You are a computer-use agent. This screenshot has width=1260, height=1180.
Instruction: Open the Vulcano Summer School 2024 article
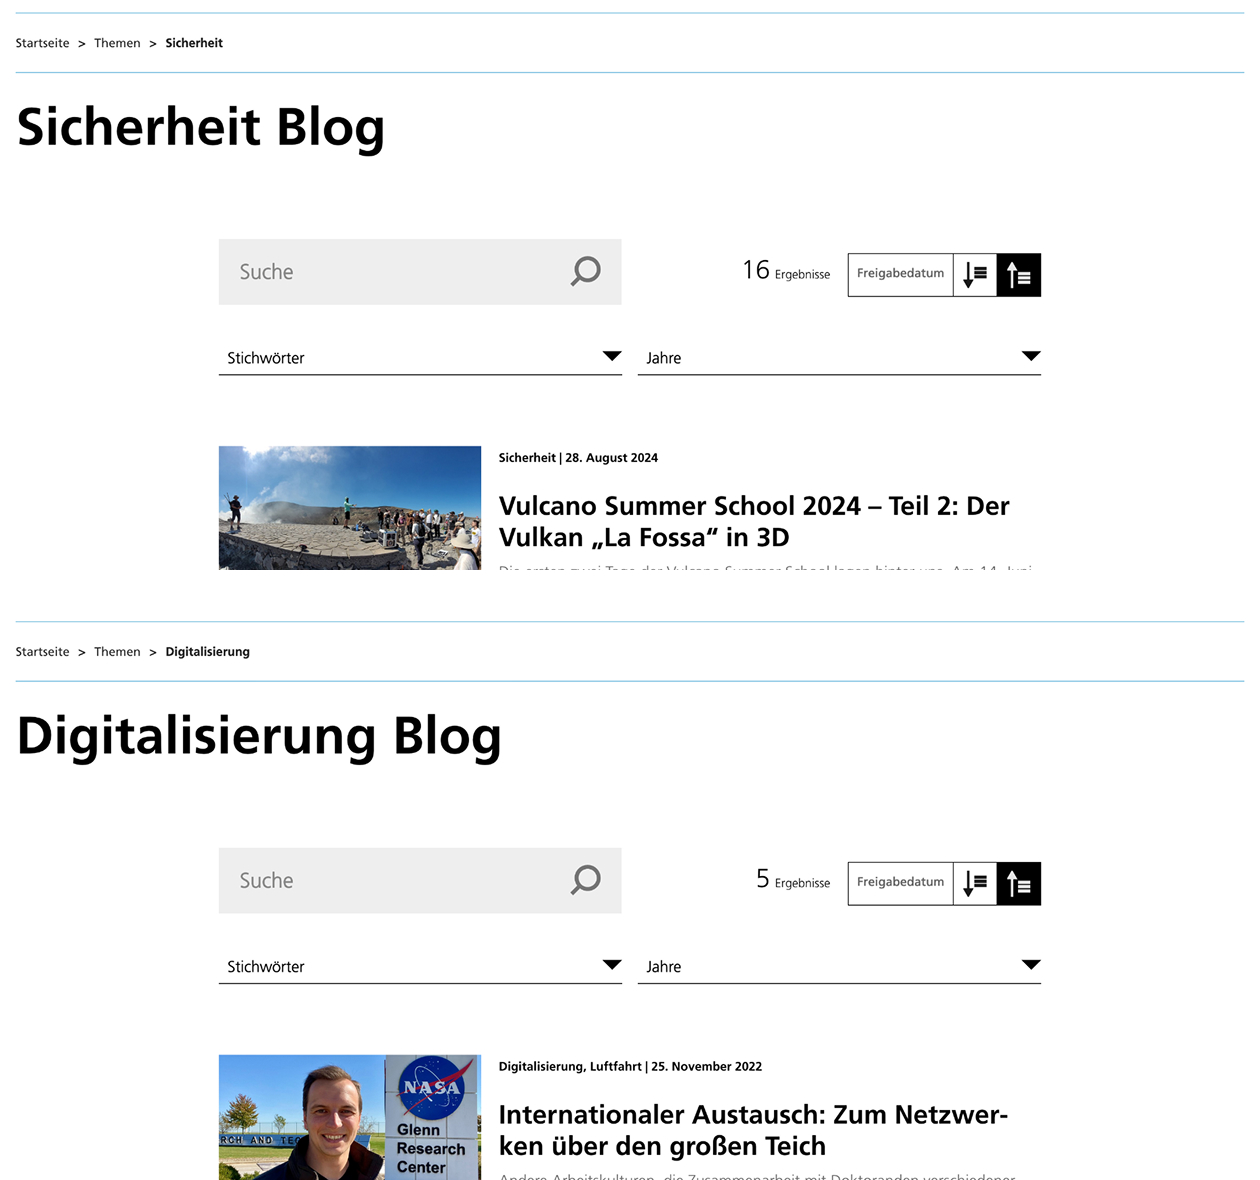754,521
